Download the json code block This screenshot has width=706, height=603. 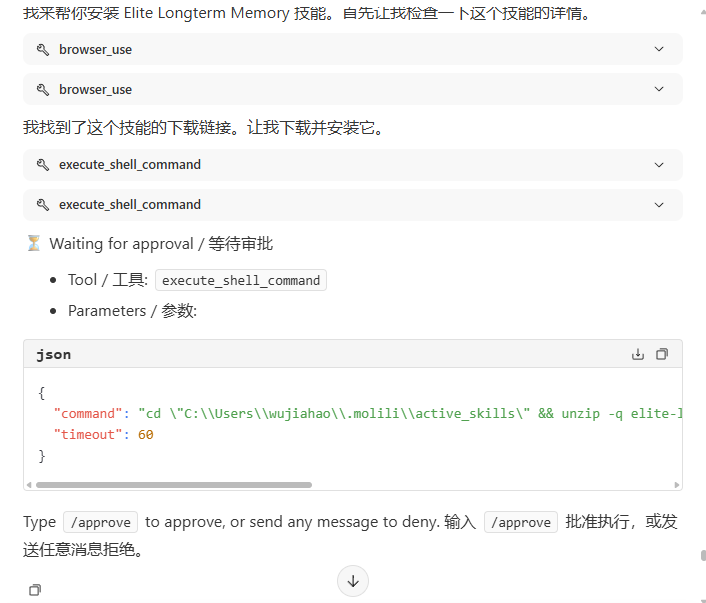[638, 354]
